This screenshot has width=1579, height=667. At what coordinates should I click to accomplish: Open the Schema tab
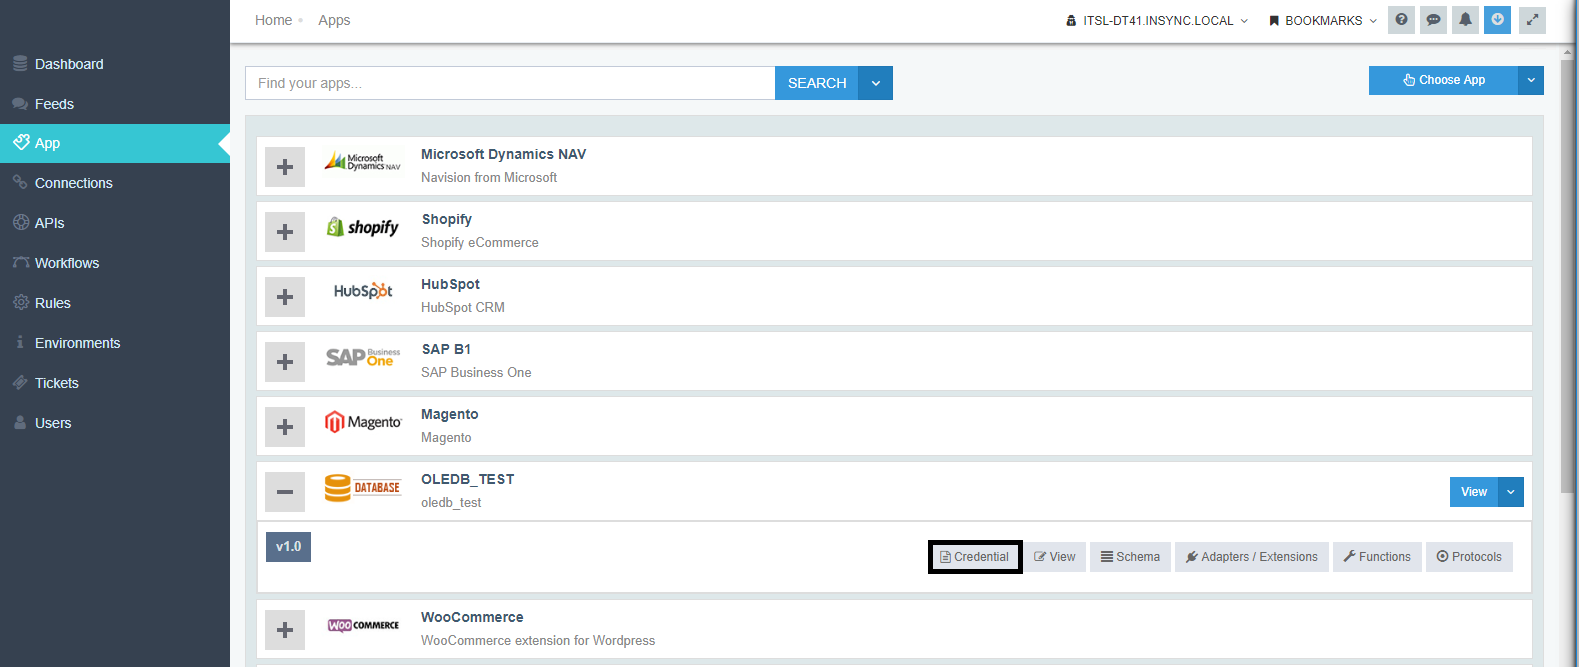[x=1130, y=557]
